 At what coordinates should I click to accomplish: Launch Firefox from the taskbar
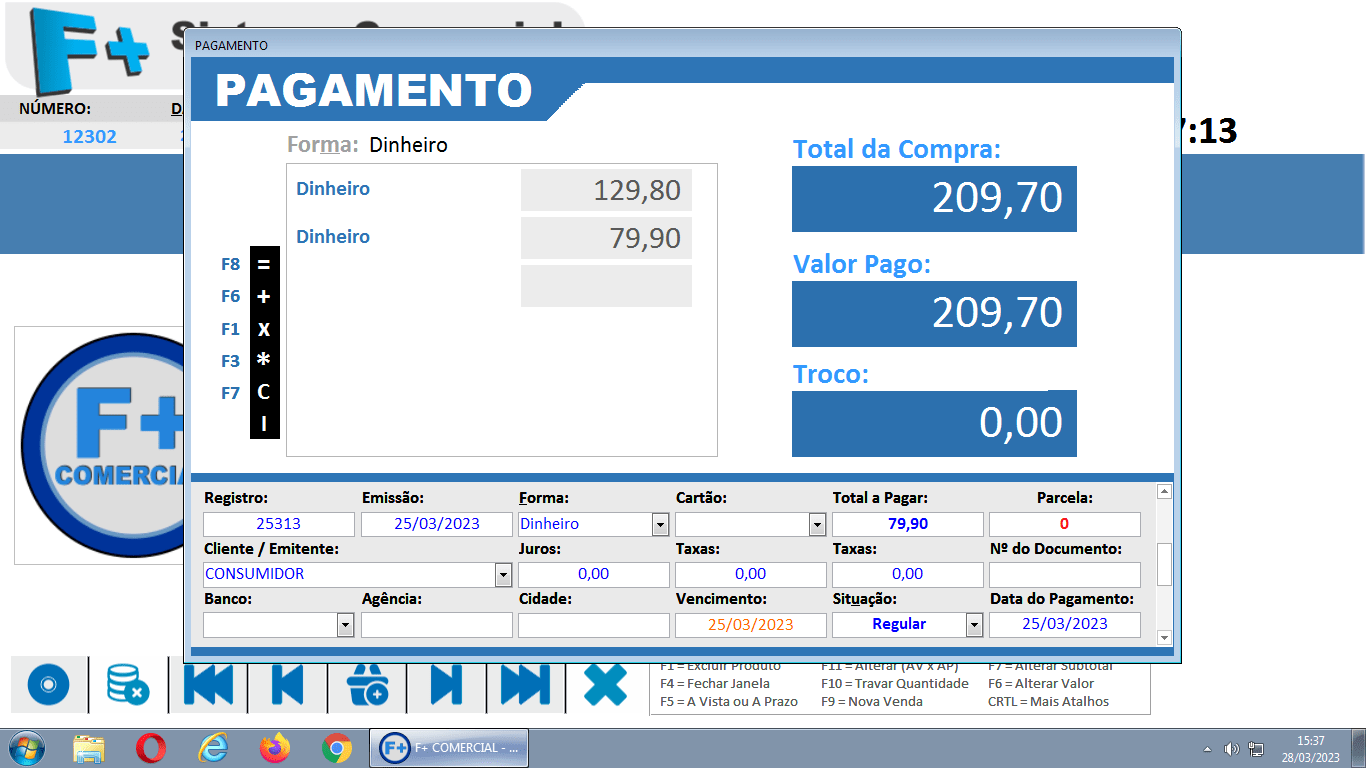[275, 748]
